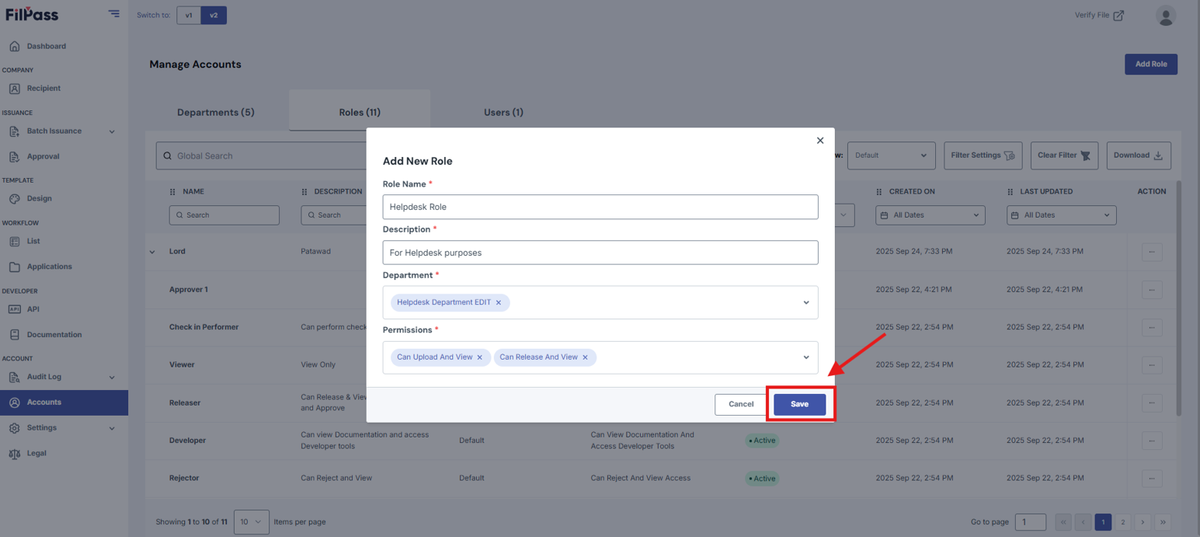Click the Description input in the dialog
The image size is (1200, 537).
pos(600,252)
